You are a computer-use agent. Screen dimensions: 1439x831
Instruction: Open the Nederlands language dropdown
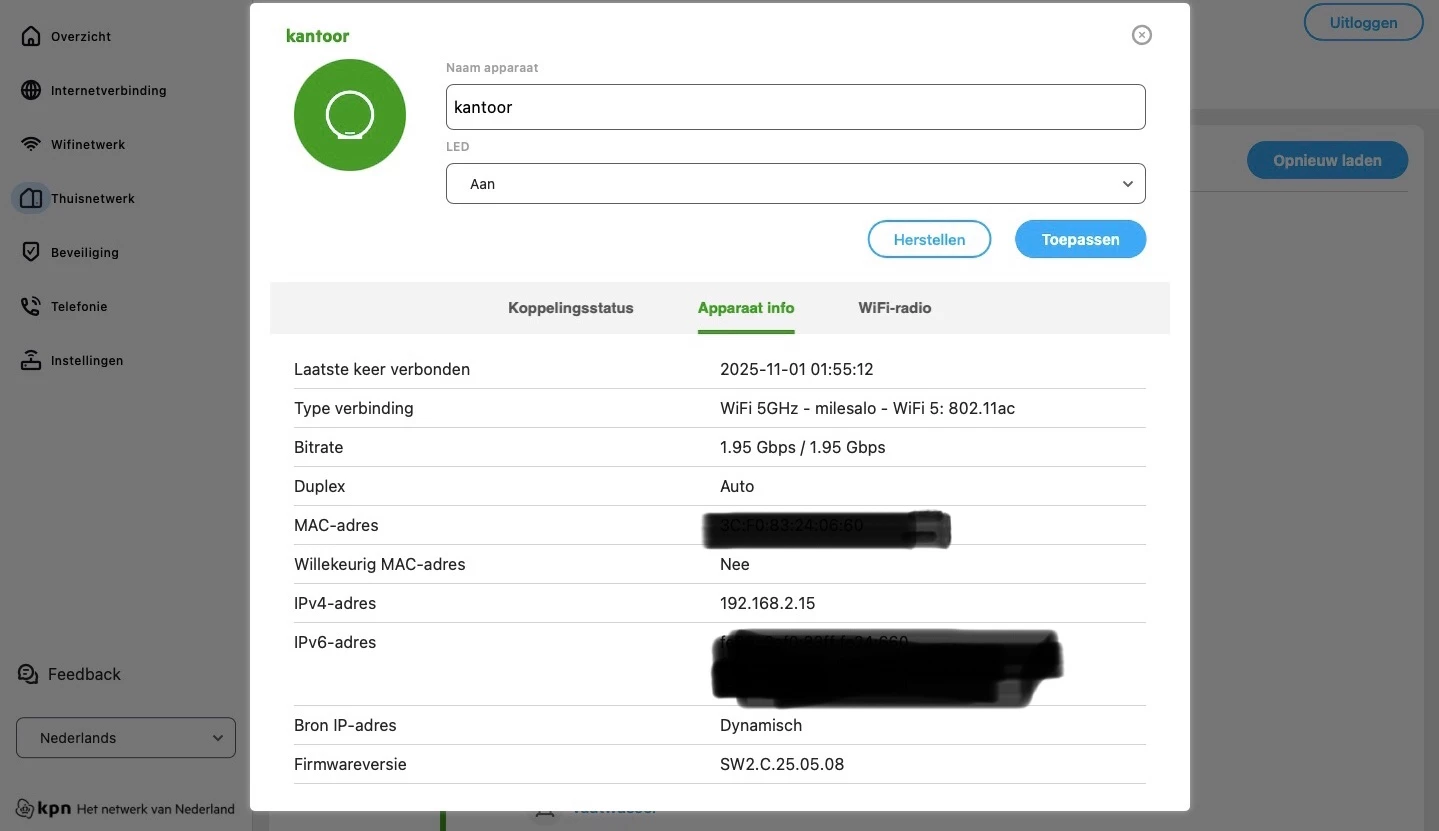coord(126,738)
